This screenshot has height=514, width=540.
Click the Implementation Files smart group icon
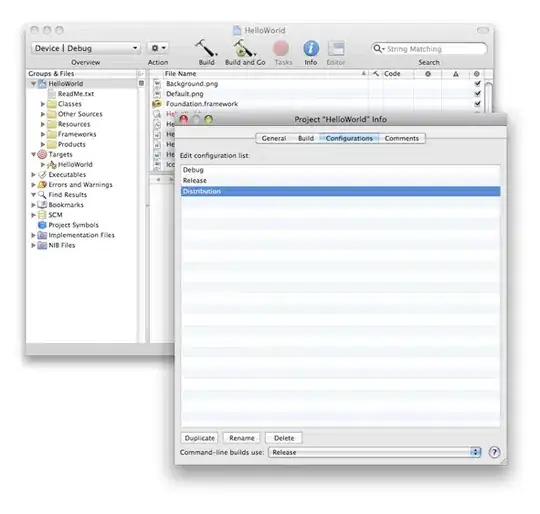tap(42, 235)
